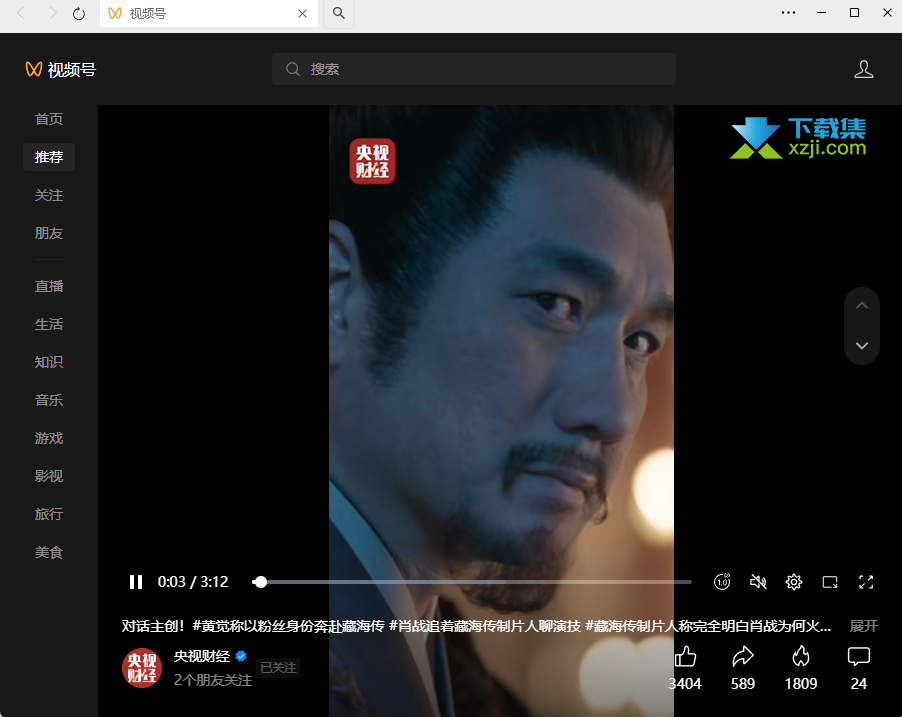Navigate back with left arrow
The height and width of the screenshot is (717, 902).
point(21,13)
